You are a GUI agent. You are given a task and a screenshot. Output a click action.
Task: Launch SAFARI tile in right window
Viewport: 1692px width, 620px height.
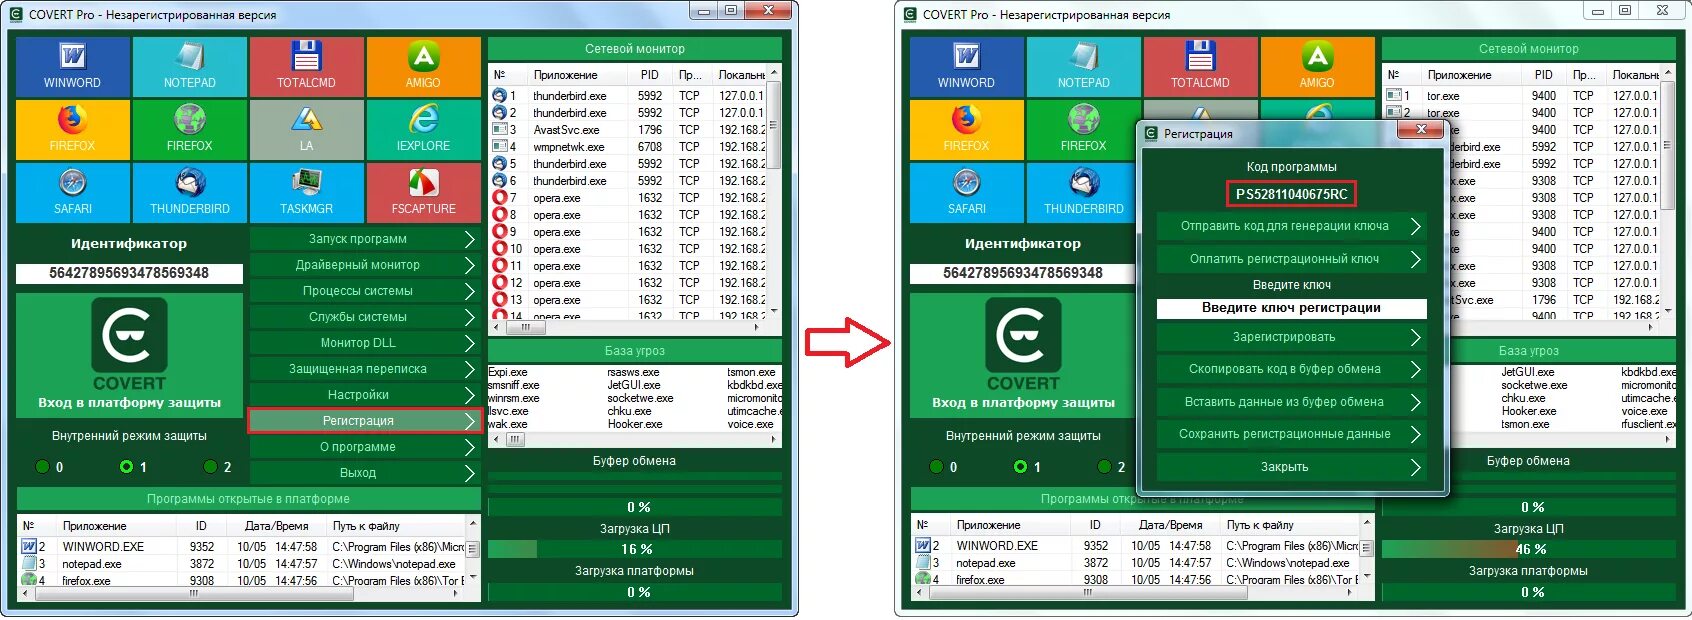click(967, 192)
